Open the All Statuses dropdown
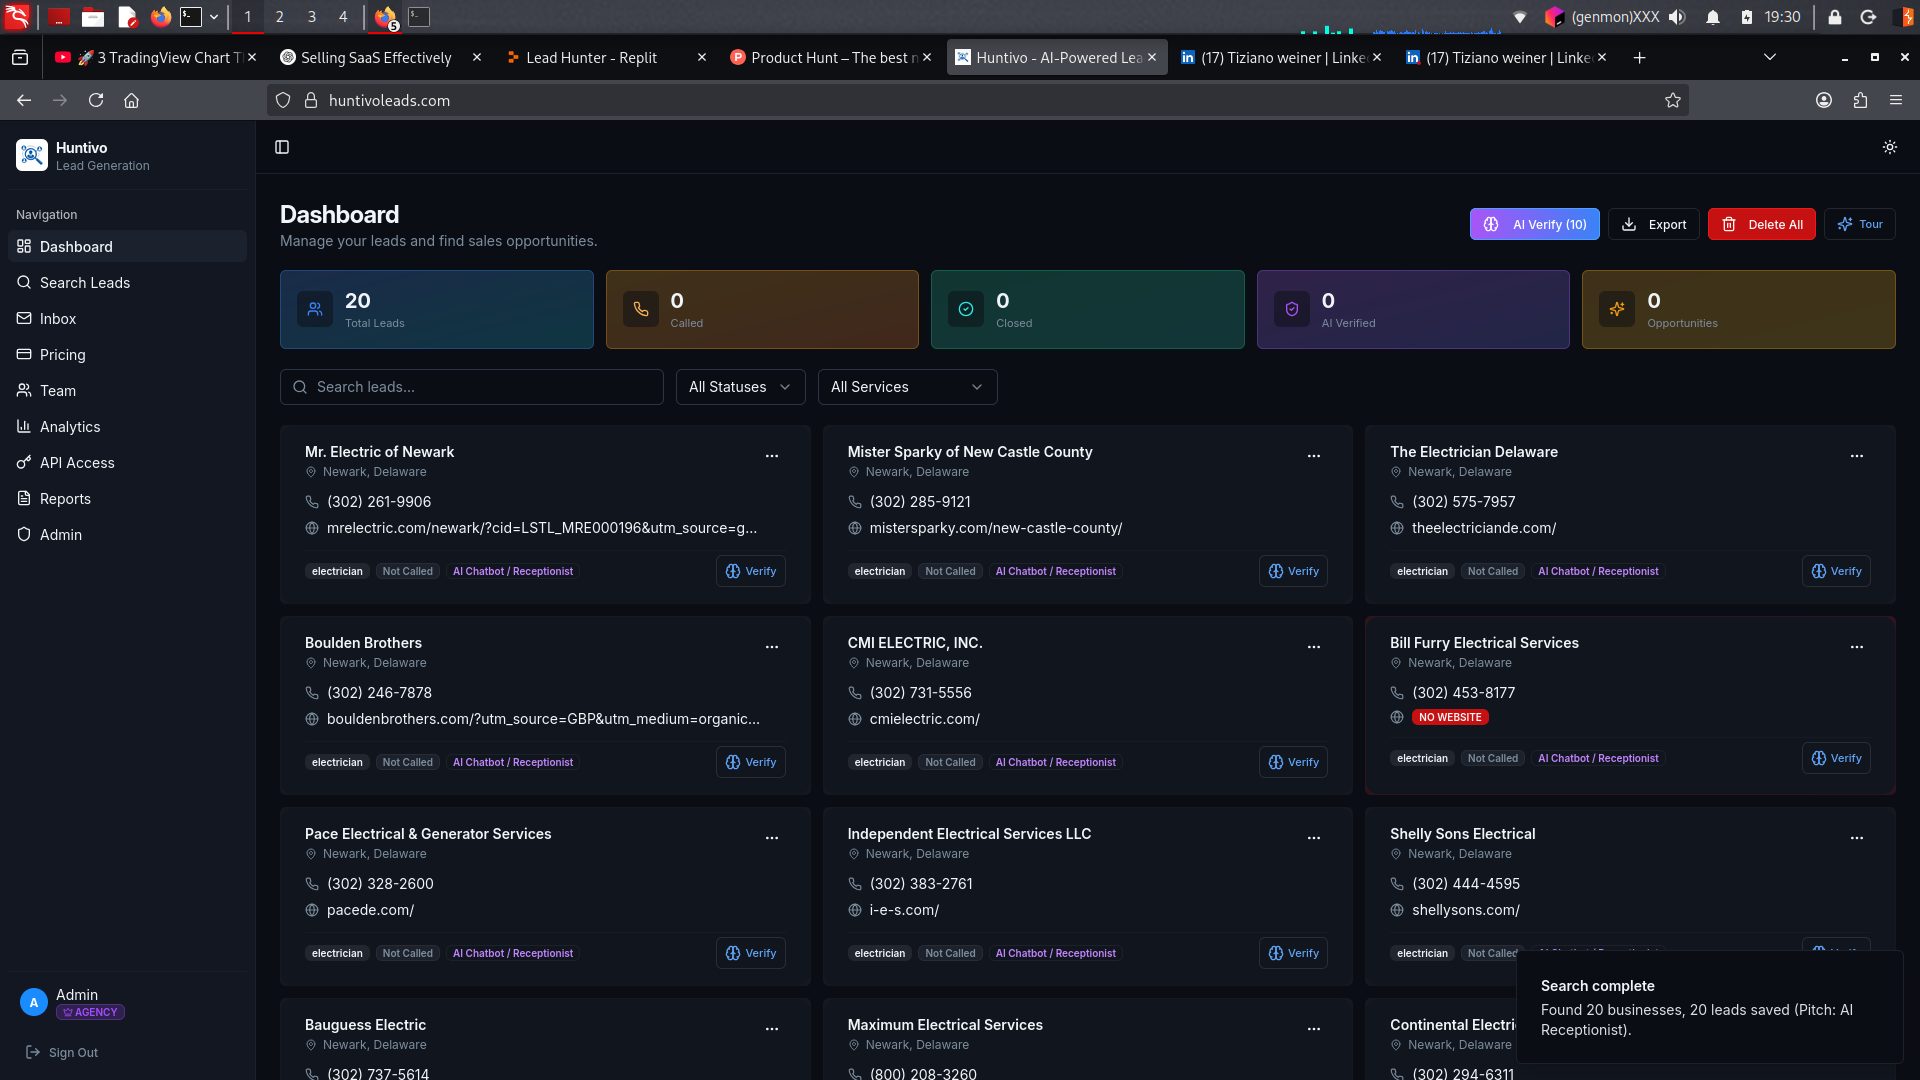Screen dimensions: 1920x1080 pyautogui.click(x=740, y=387)
